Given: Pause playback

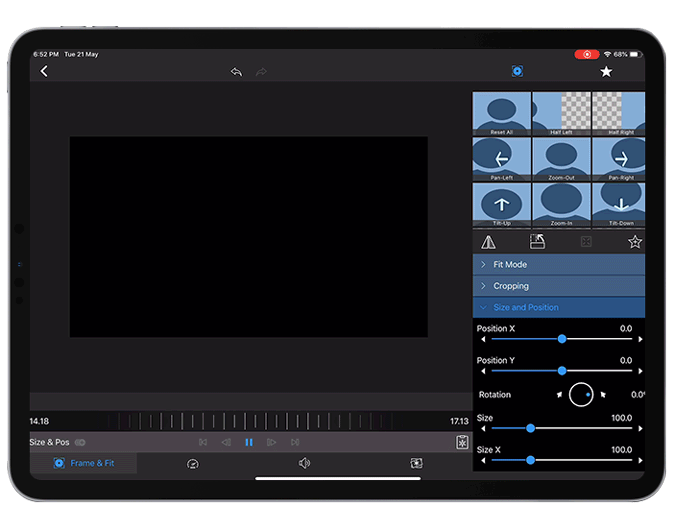Looking at the screenshot, I should (x=249, y=442).
